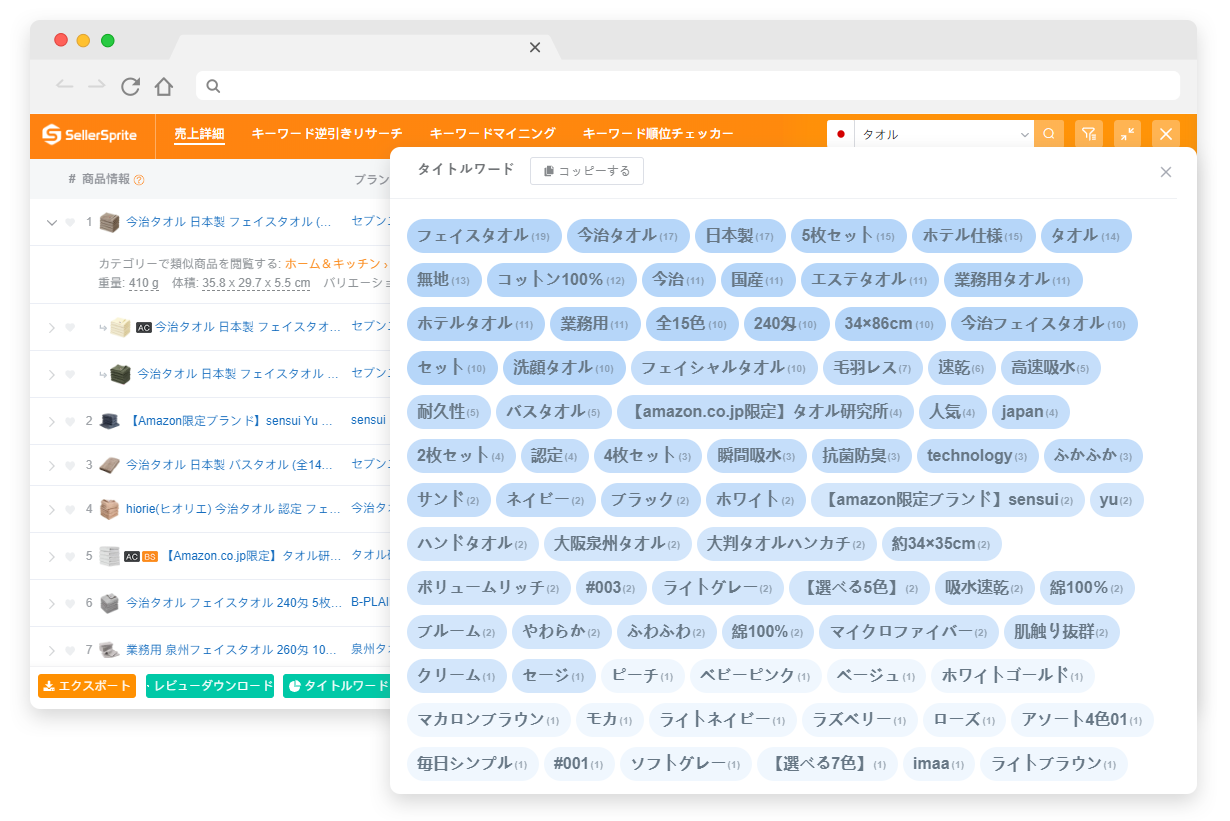The width and height of the screenshot is (1230, 821).
Task: Switch to キーワード逆引きリサーチ tab
Action: coord(327,134)
